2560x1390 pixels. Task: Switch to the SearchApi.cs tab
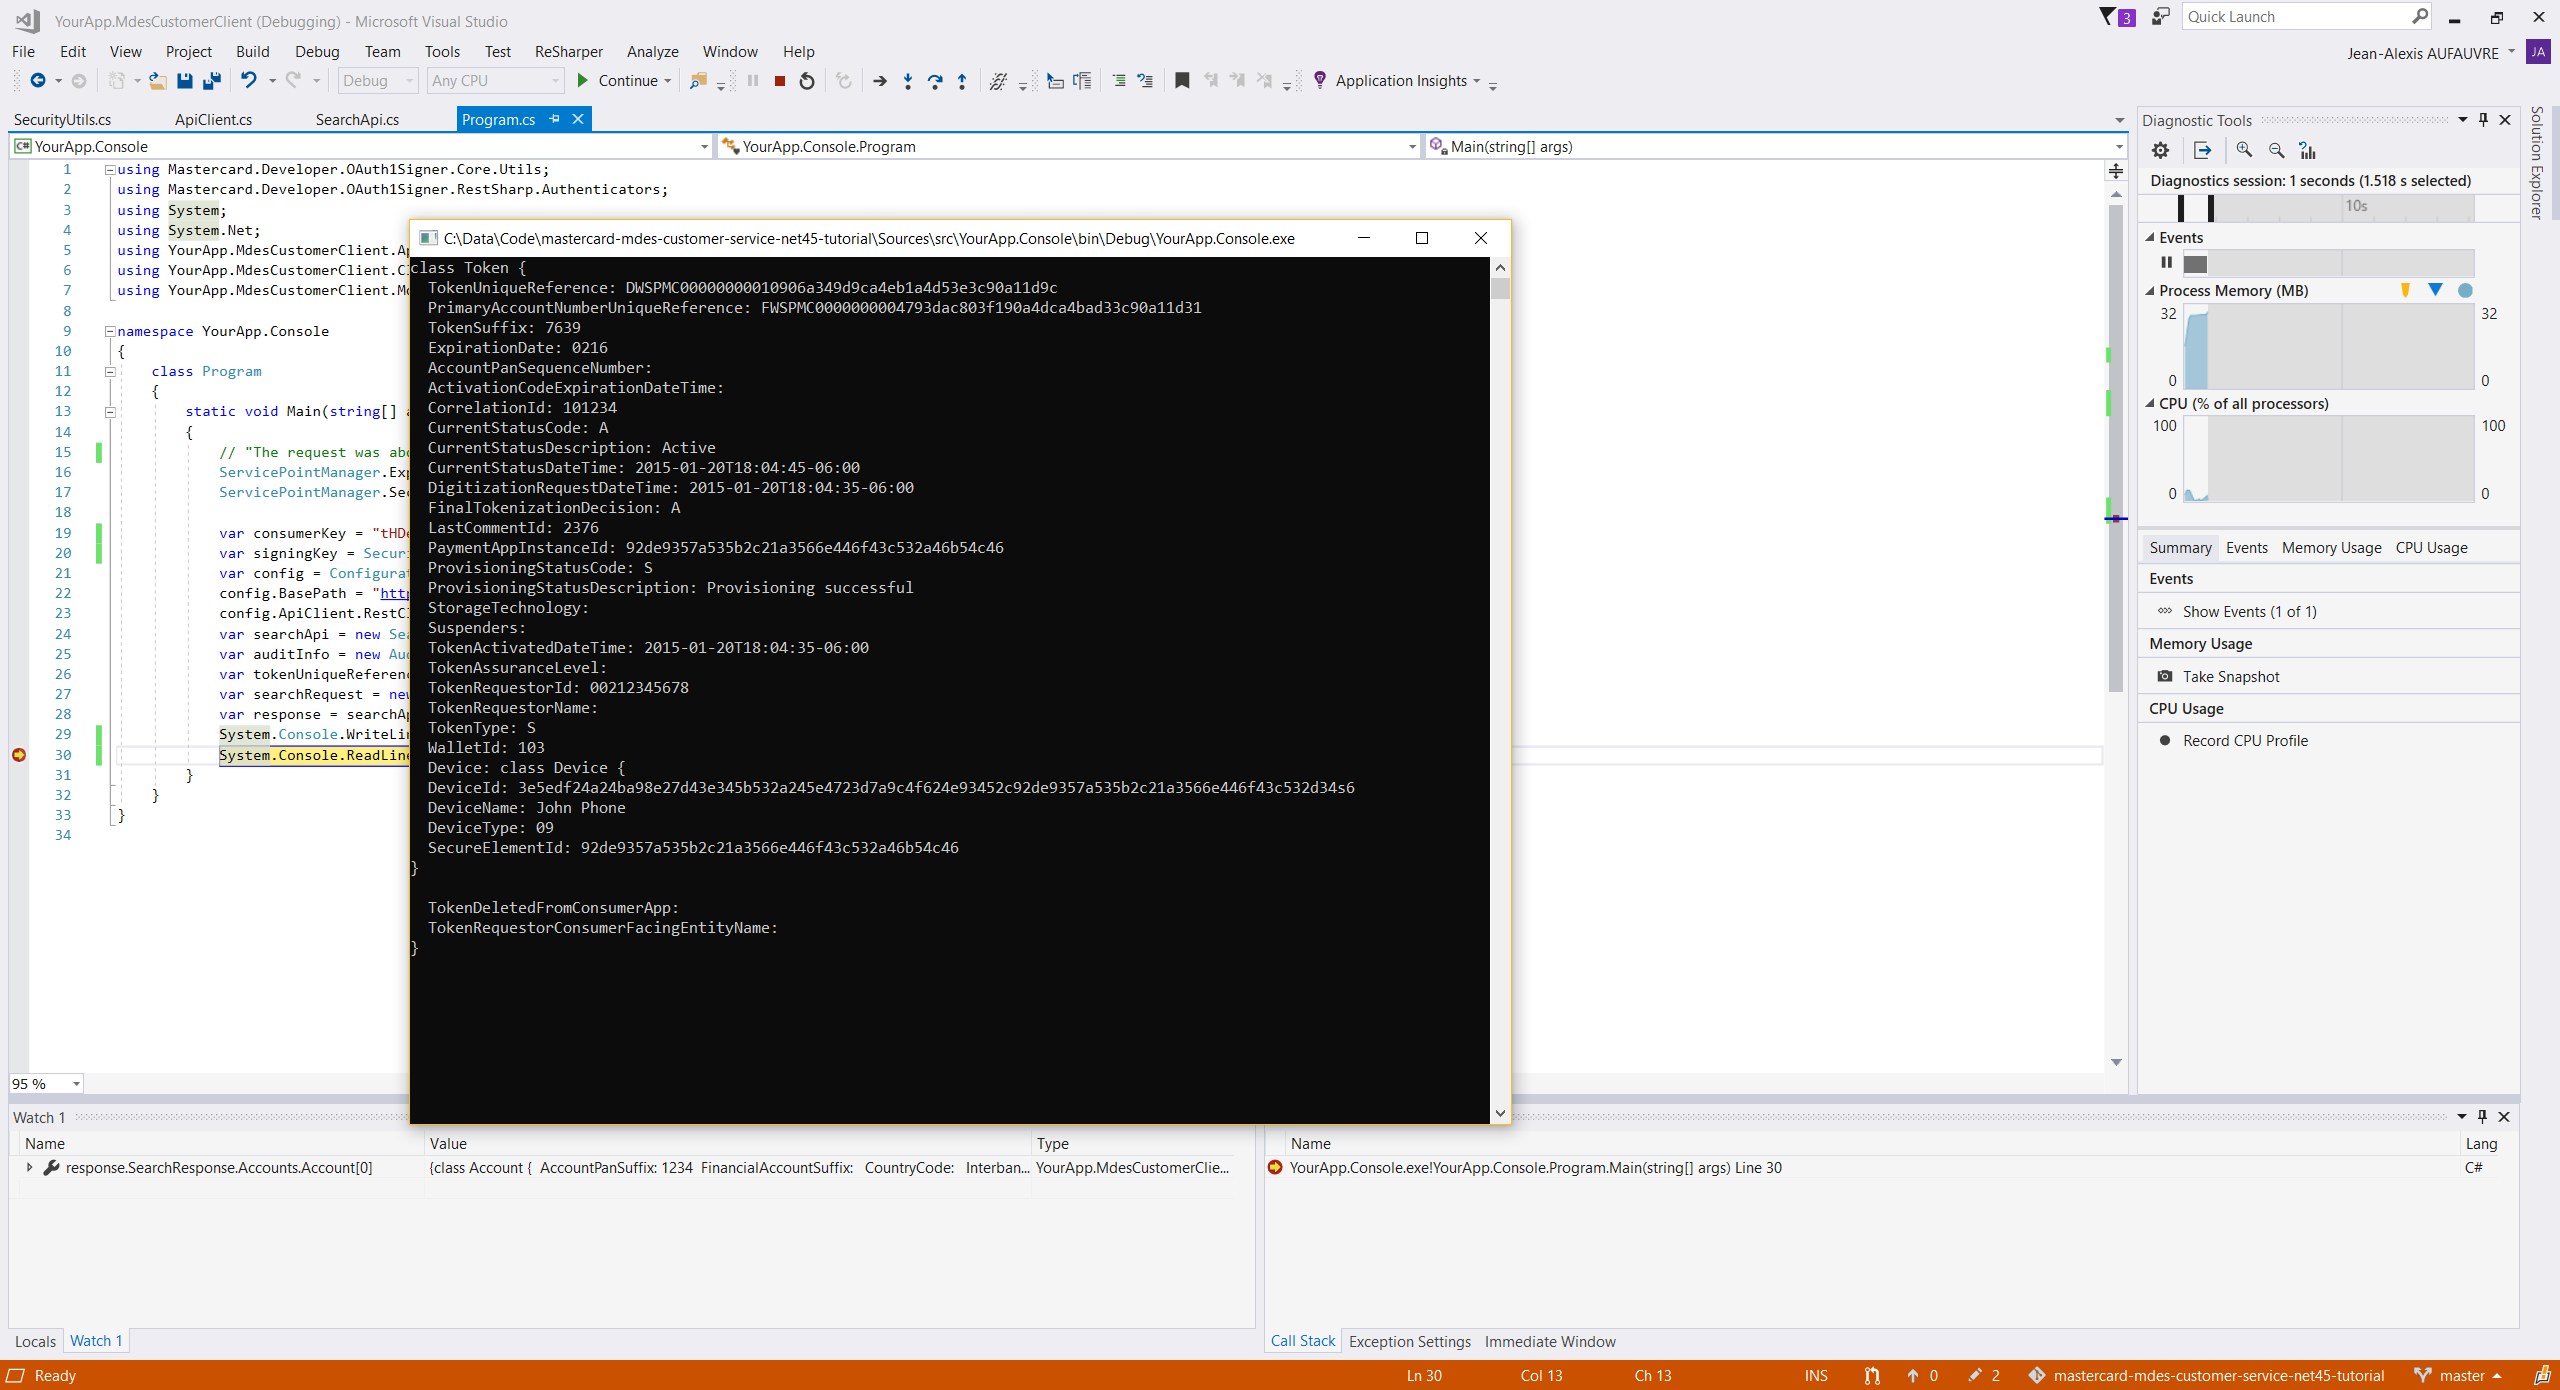(357, 119)
